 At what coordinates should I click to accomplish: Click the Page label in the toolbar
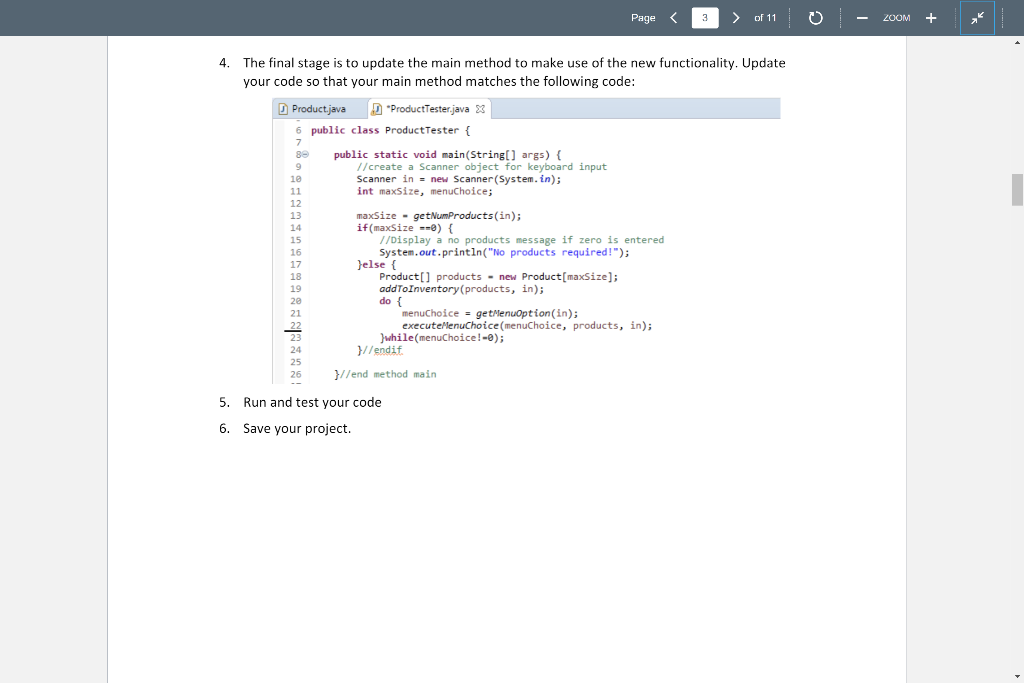click(643, 17)
